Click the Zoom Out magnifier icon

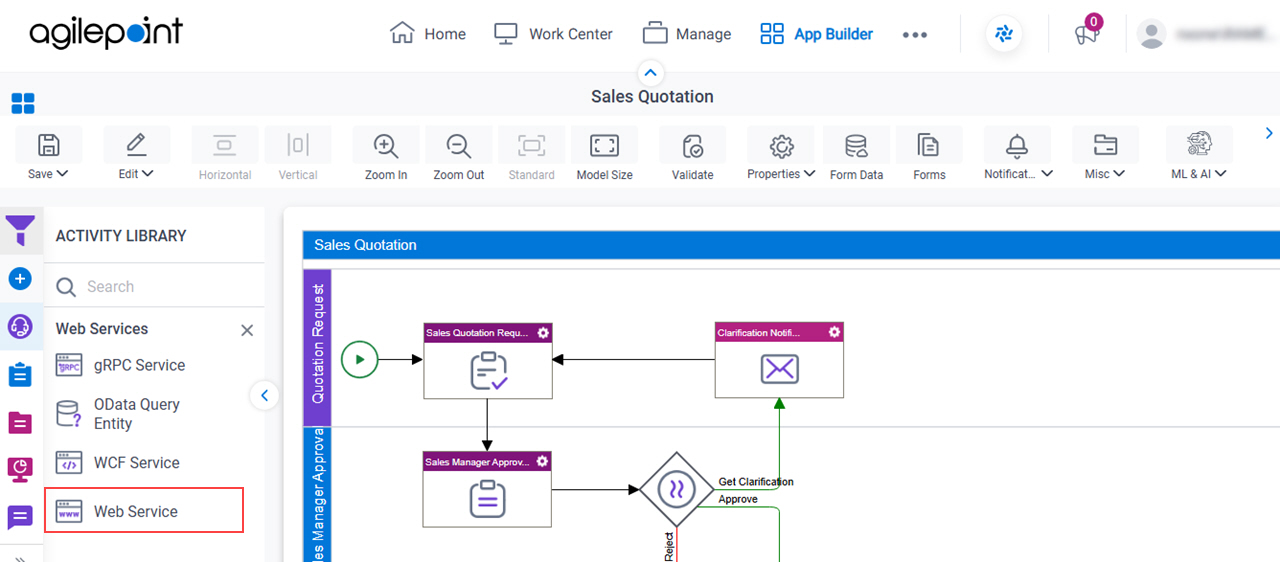(459, 146)
